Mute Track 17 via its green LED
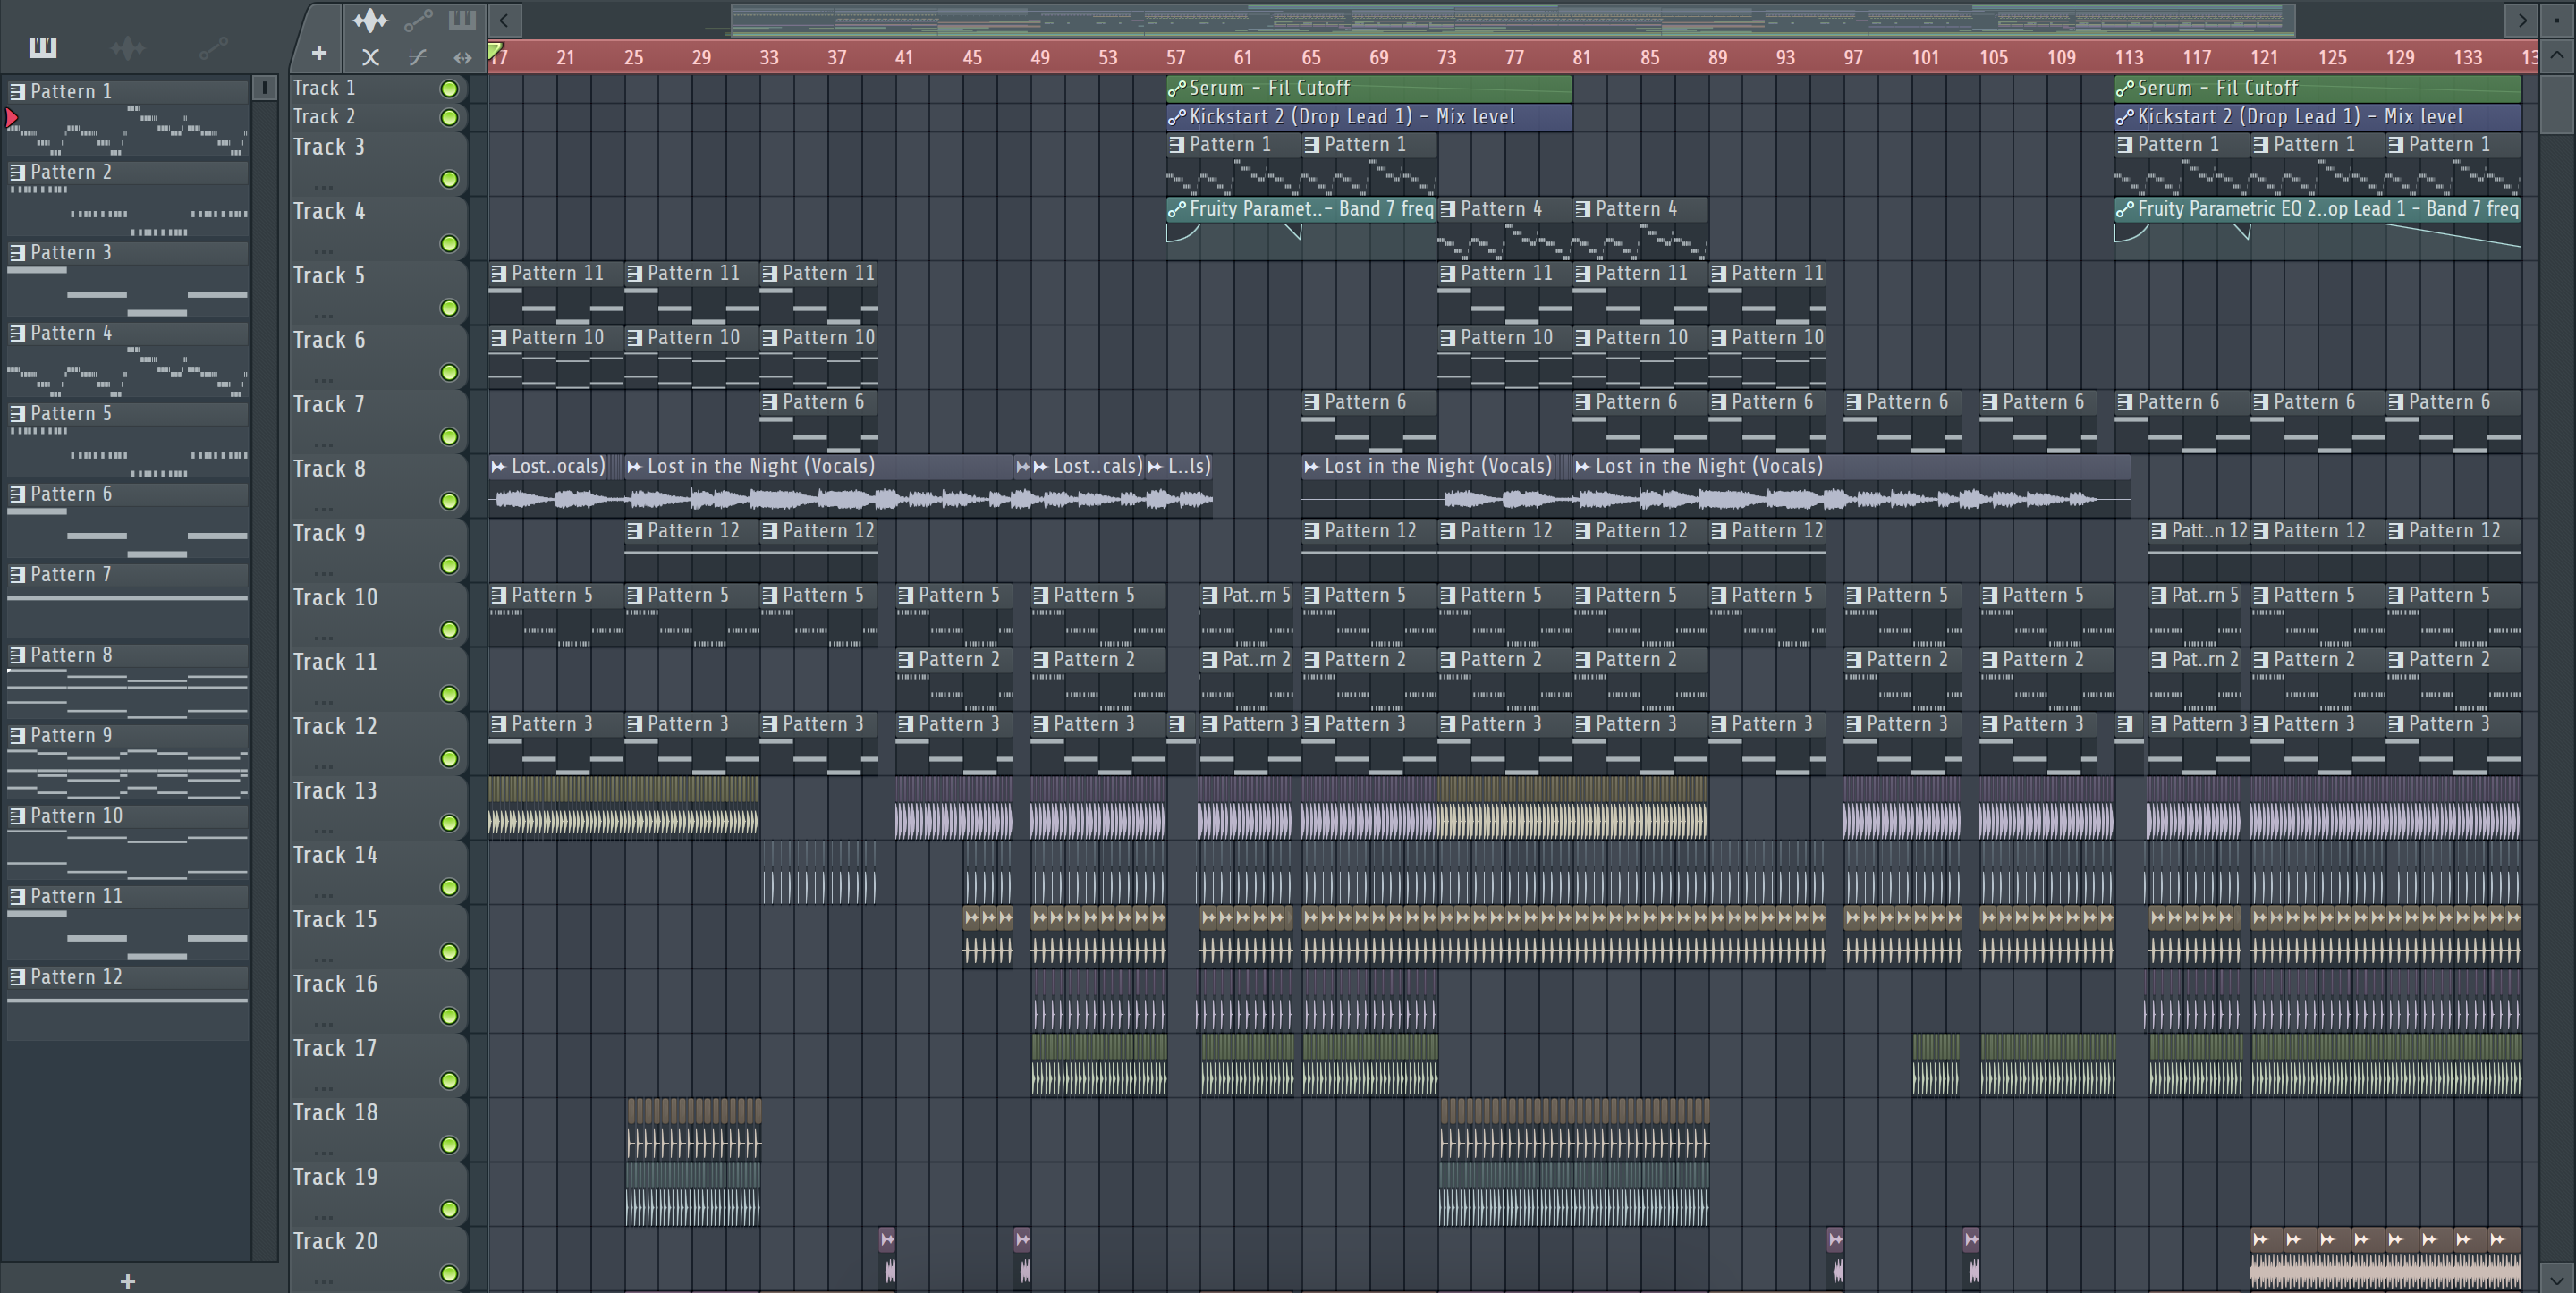This screenshot has width=2576, height=1293. pyautogui.click(x=449, y=1080)
